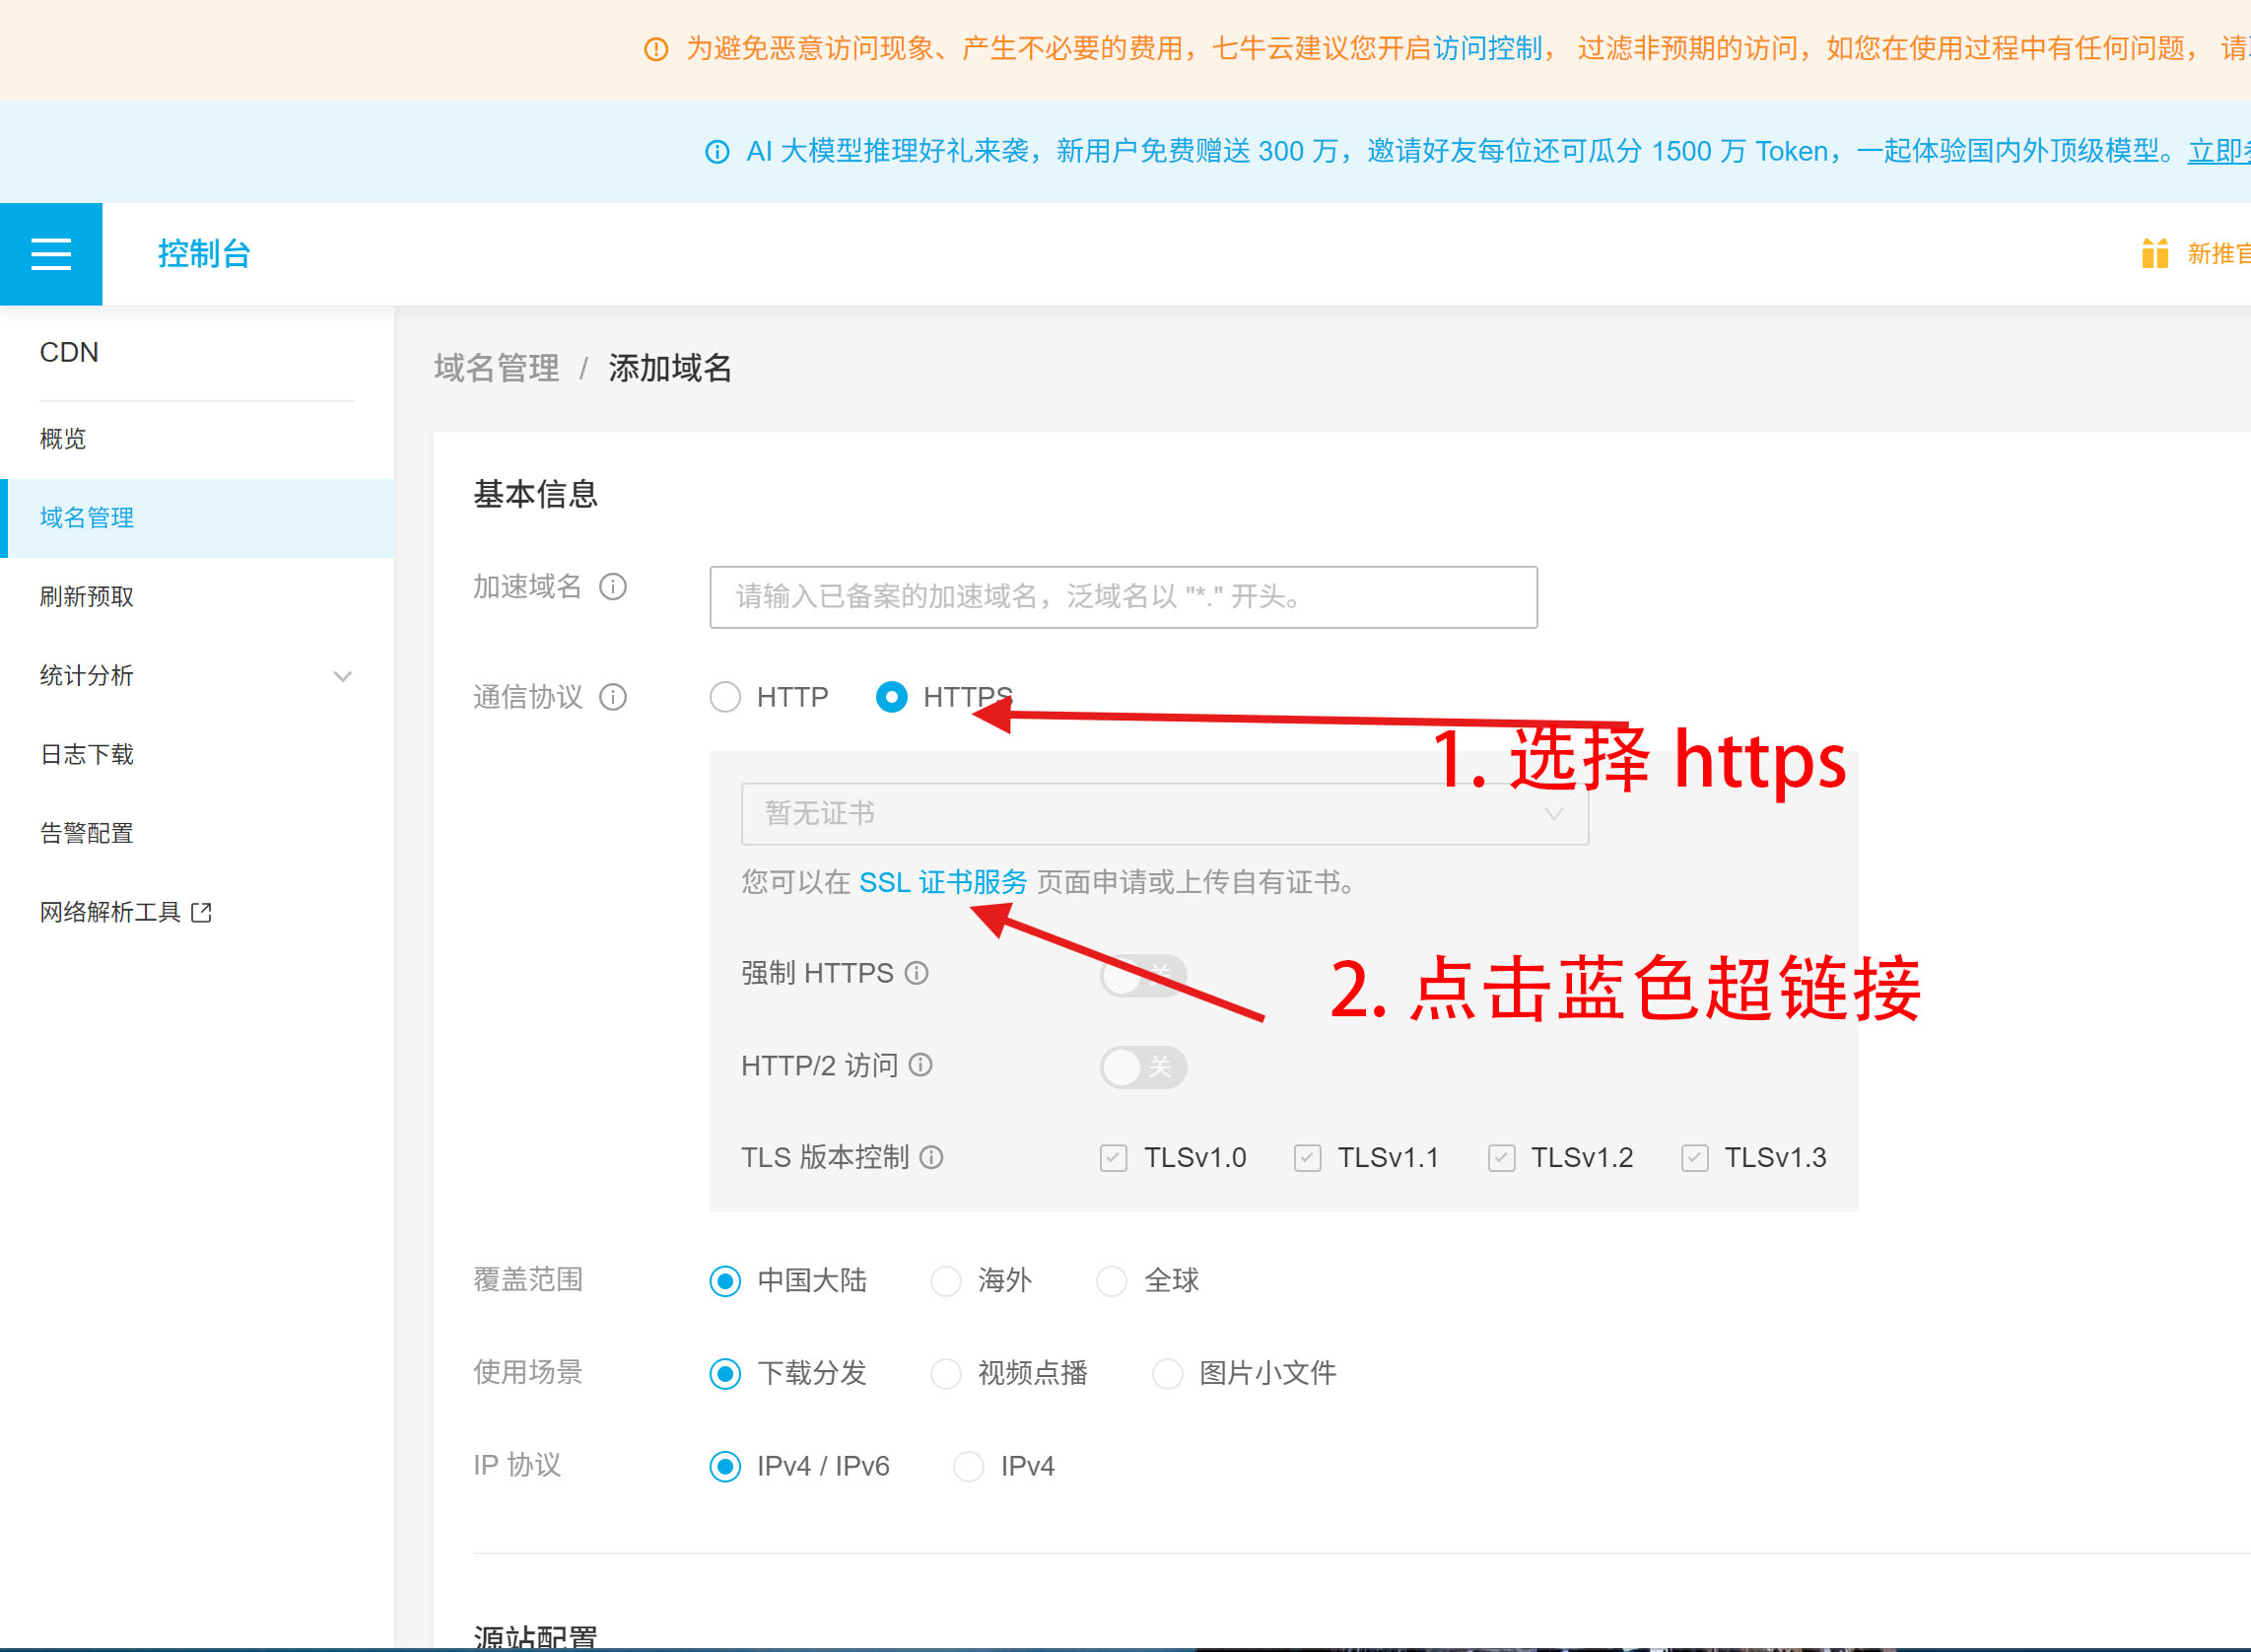The image size is (2251, 1652).
Task: Click info icon beside 通信协议 label
Action: pyautogui.click(x=612, y=697)
